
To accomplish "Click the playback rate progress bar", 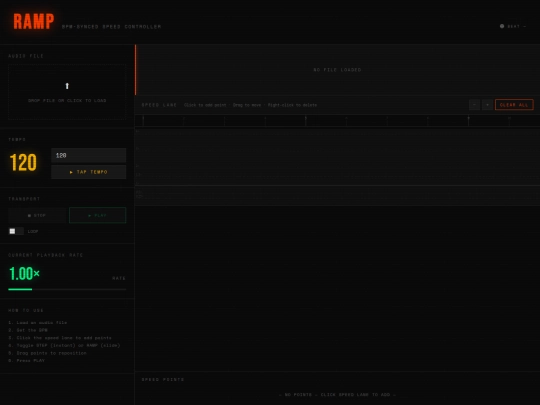I will pyautogui.click(x=67, y=289).
